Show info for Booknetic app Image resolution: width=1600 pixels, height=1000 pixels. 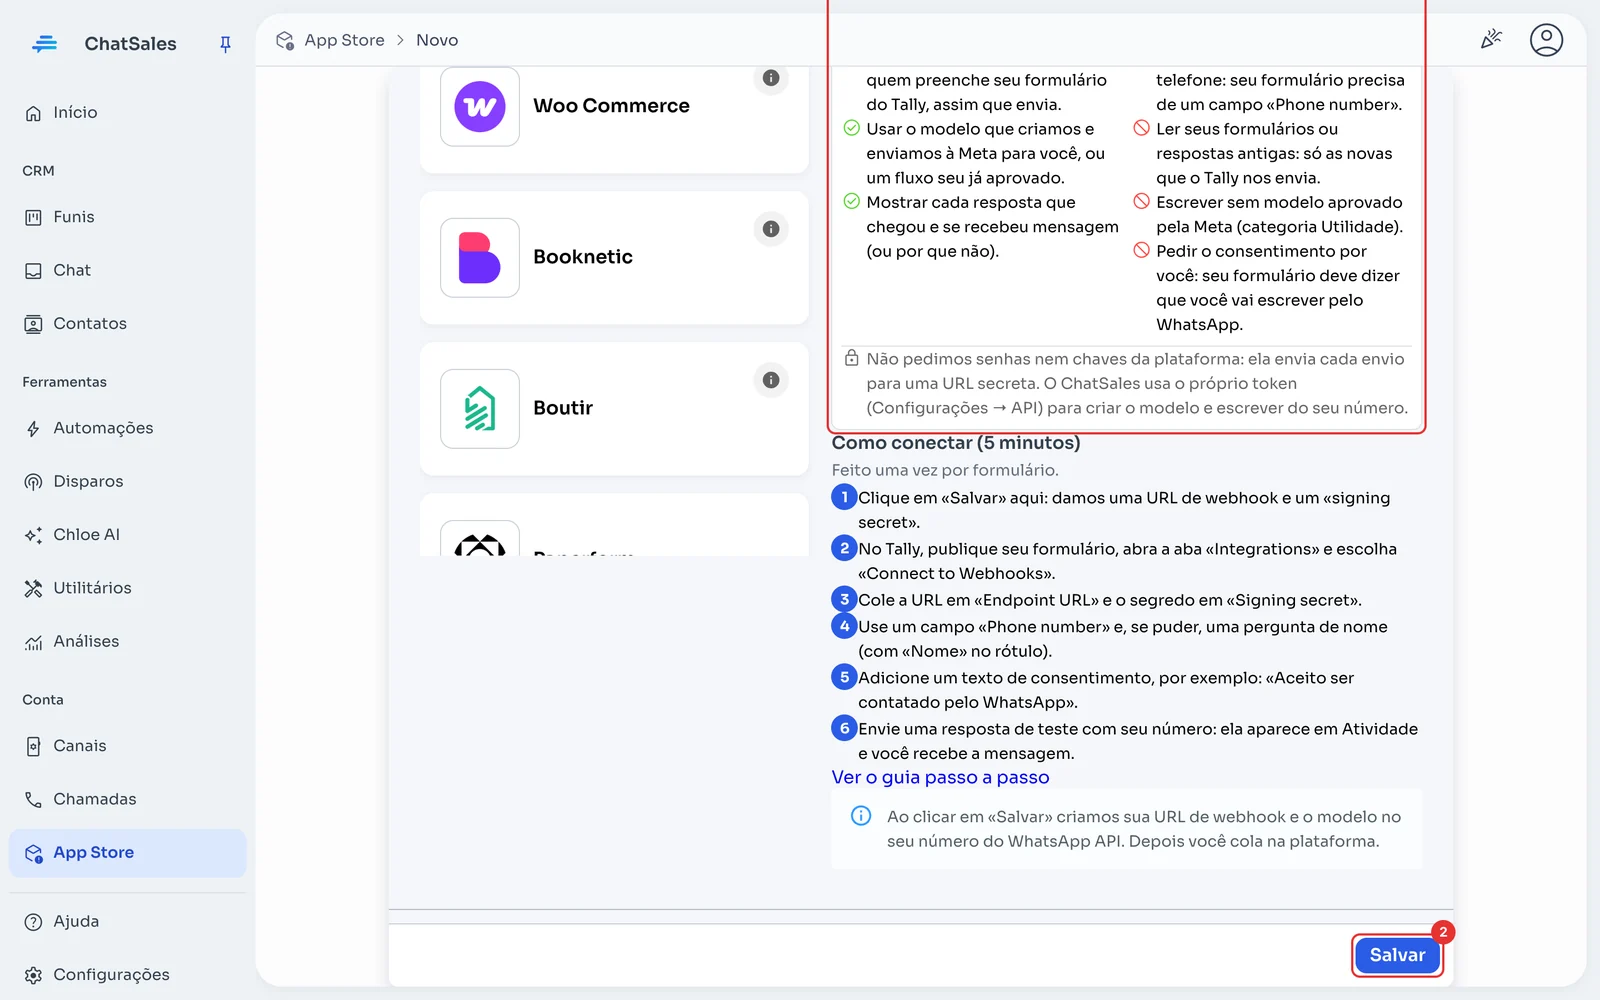[x=771, y=229]
